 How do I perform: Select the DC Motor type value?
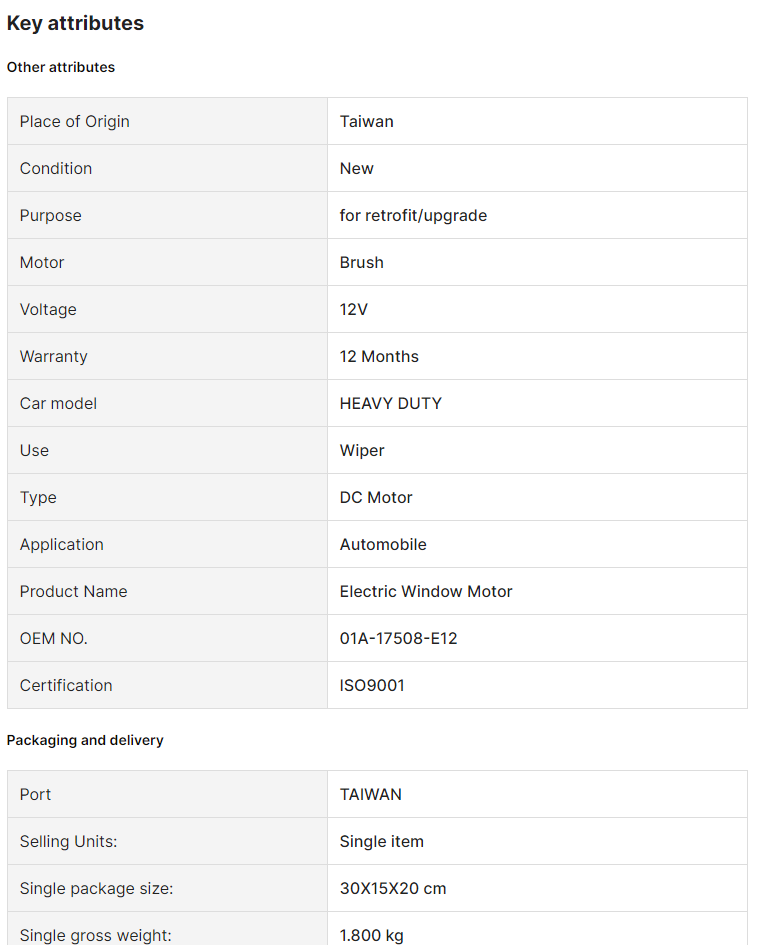pyautogui.click(x=376, y=497)
